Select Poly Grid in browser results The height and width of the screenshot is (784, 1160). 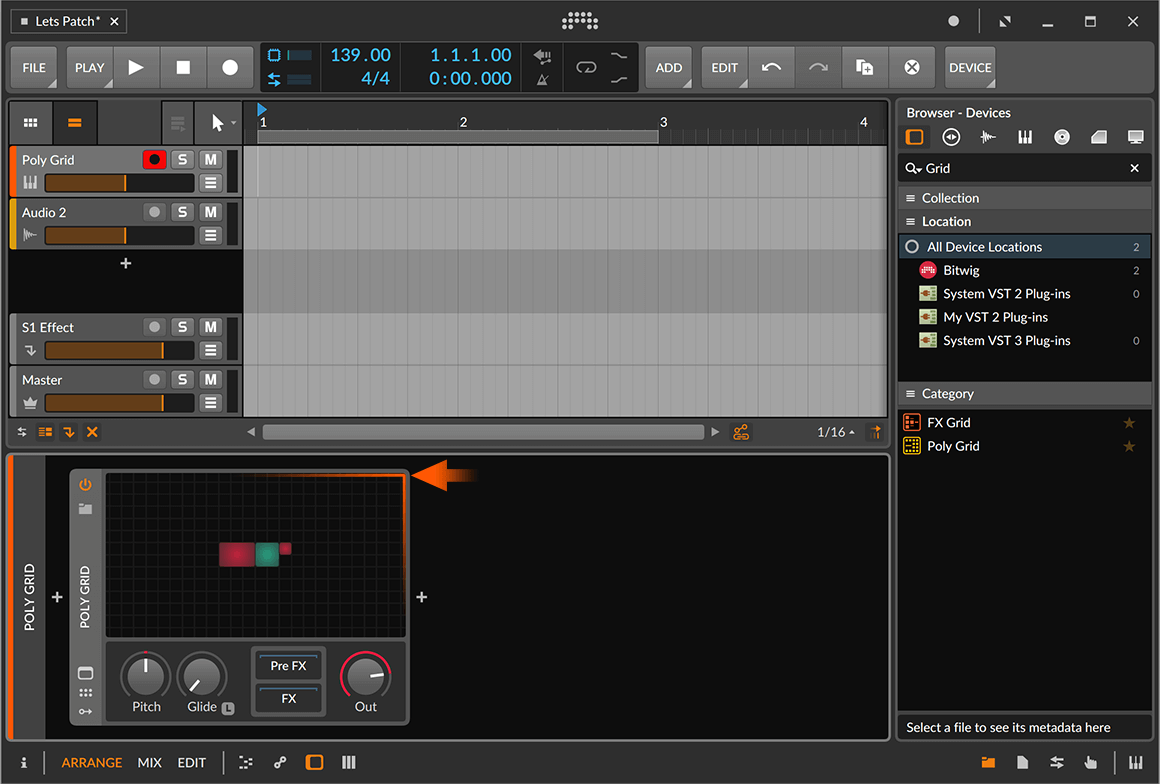[x=953, y=446]
